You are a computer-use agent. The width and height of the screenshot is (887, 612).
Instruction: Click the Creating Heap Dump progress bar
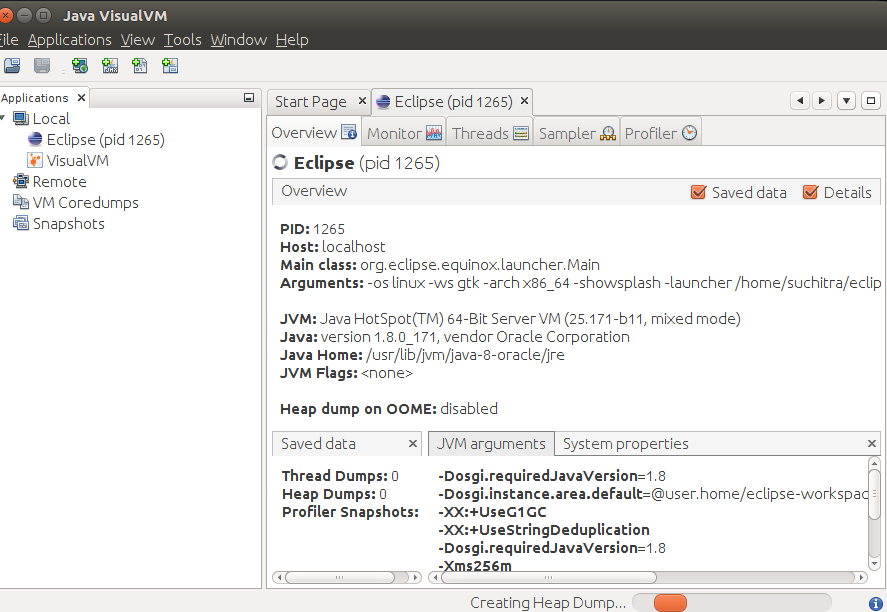731,602
